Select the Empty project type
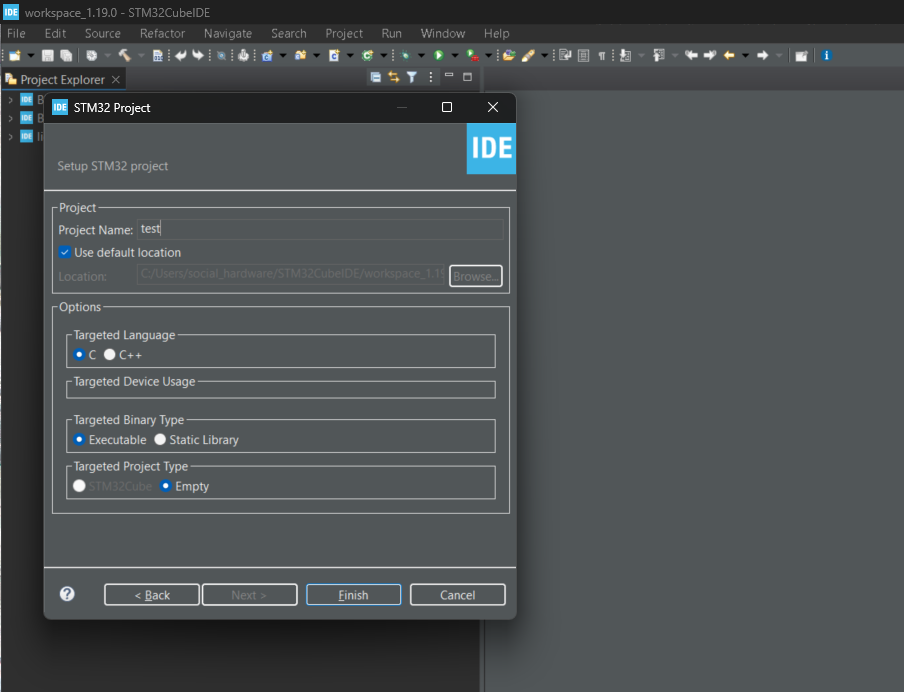 click(165, 486)
